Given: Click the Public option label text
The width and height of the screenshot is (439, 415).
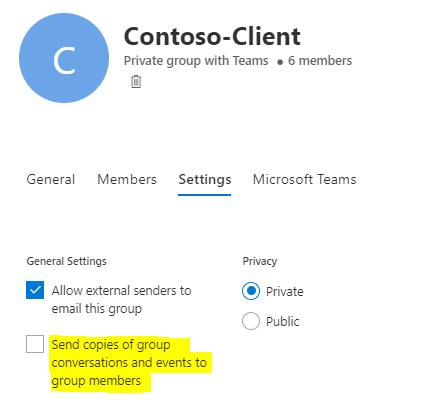Looking at the screenshot, I should tap(283, 321).
